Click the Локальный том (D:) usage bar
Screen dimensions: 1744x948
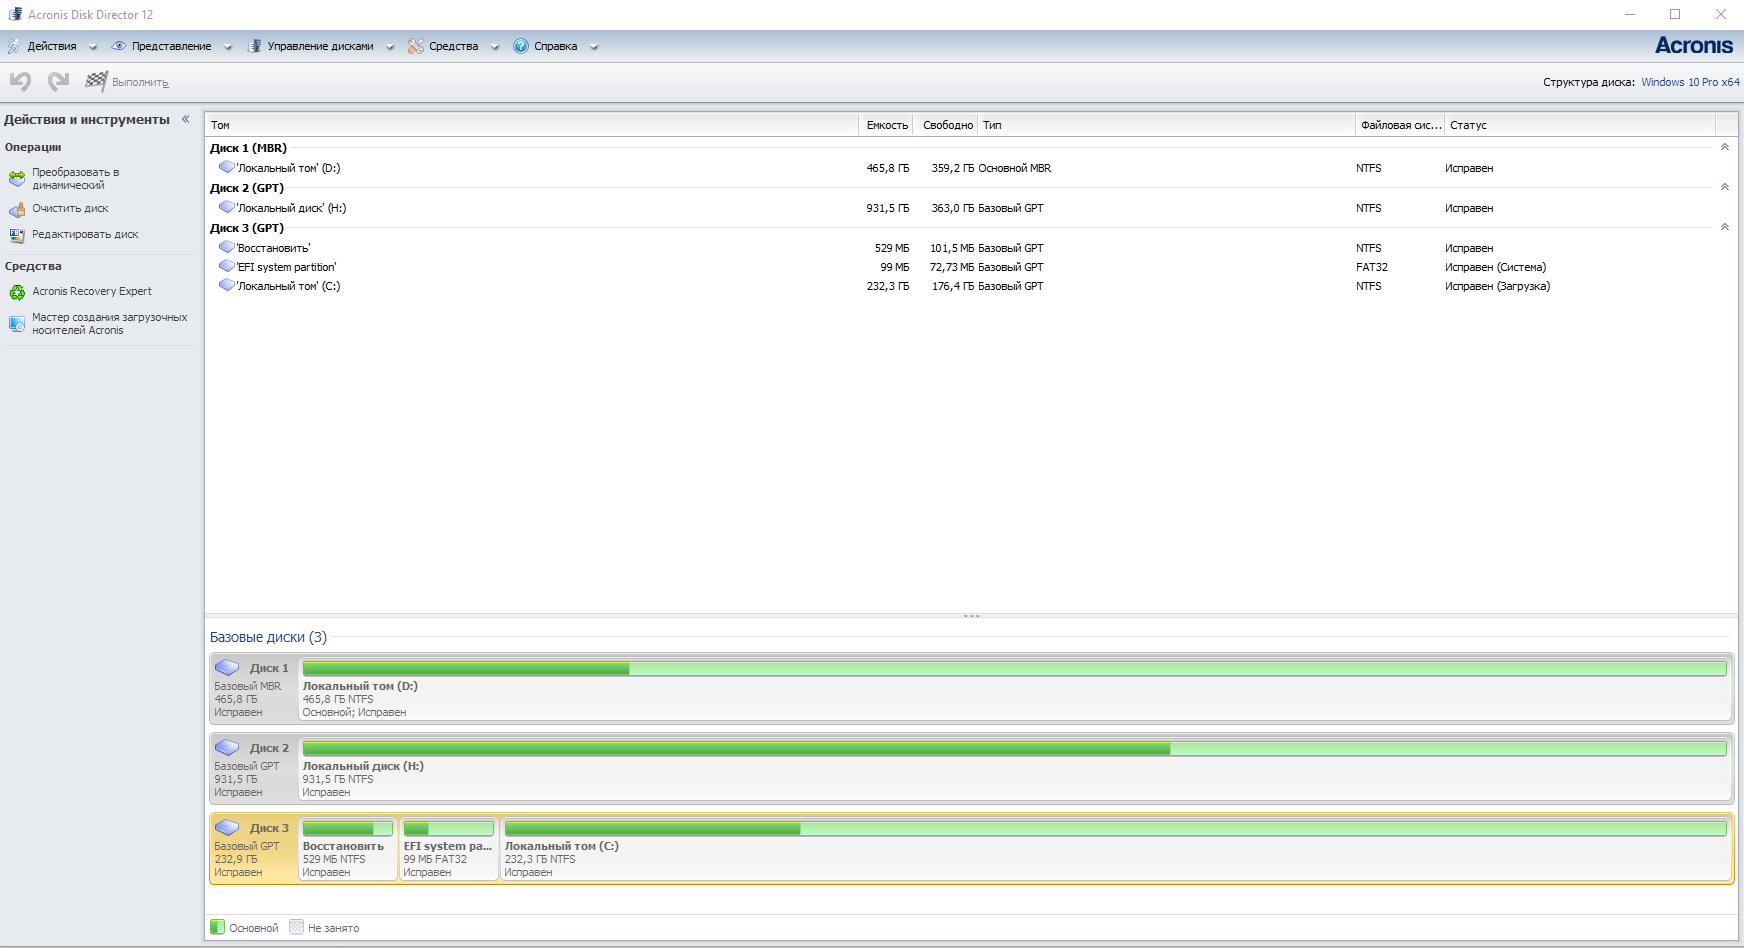(1015, 668)
